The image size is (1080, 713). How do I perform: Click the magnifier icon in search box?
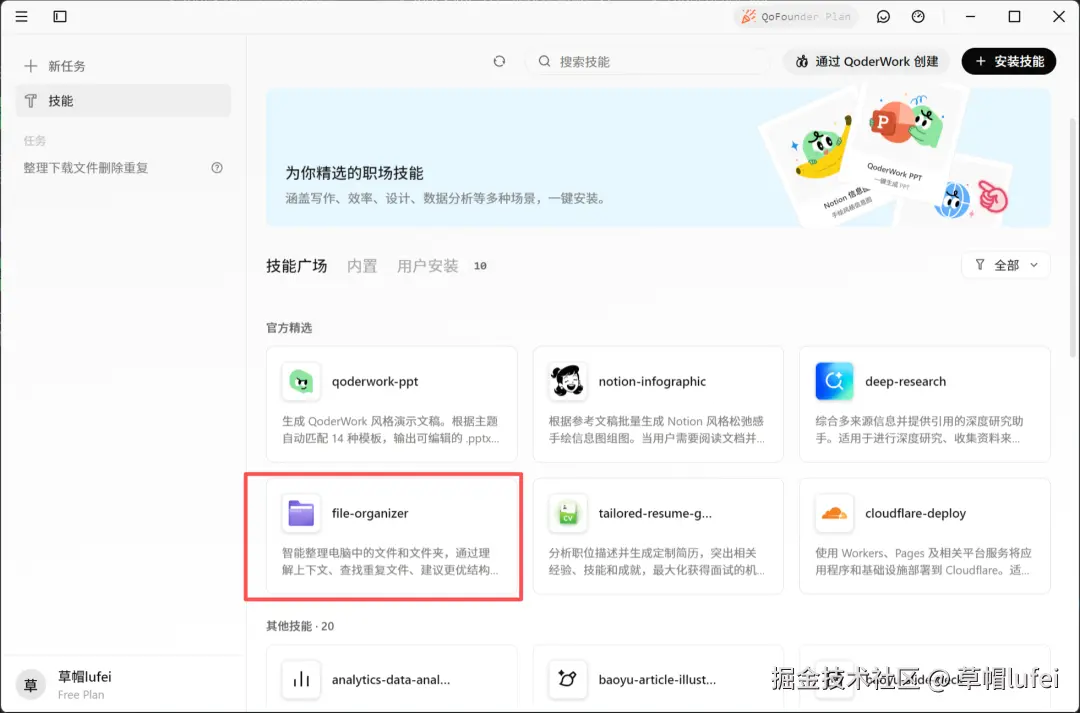[x=544, y=61]
